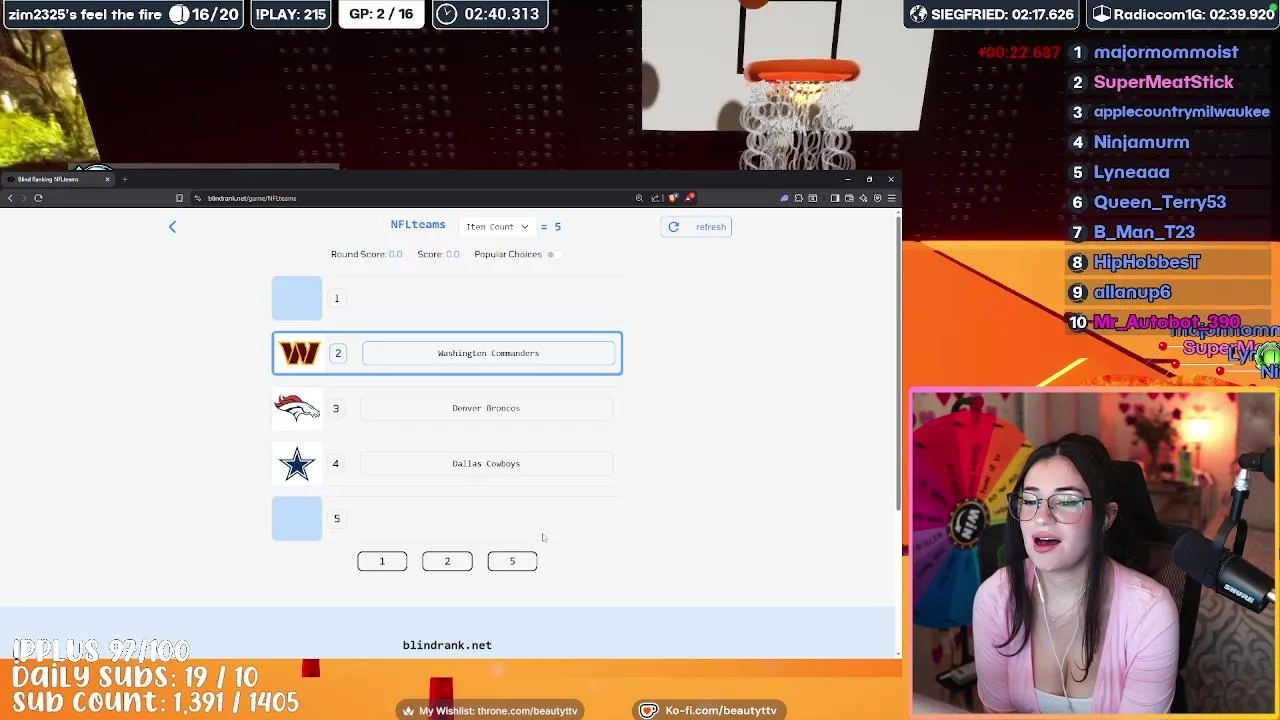Click the refresh circular arrow icon
1280x720 pixels.
[x=673, y=227]
